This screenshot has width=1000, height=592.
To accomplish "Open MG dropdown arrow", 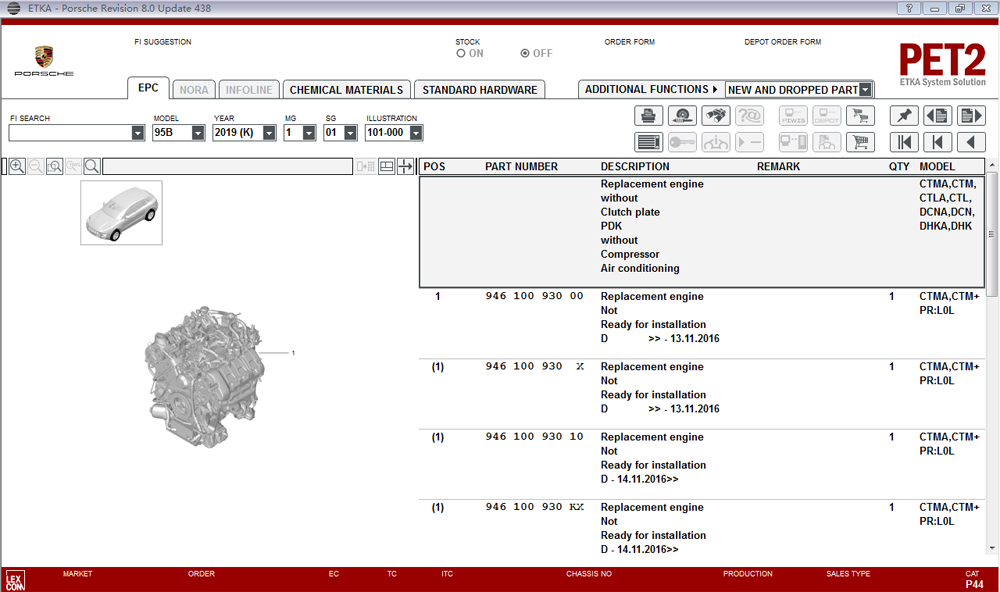I will pyautogui.click(x=309, y=133).
